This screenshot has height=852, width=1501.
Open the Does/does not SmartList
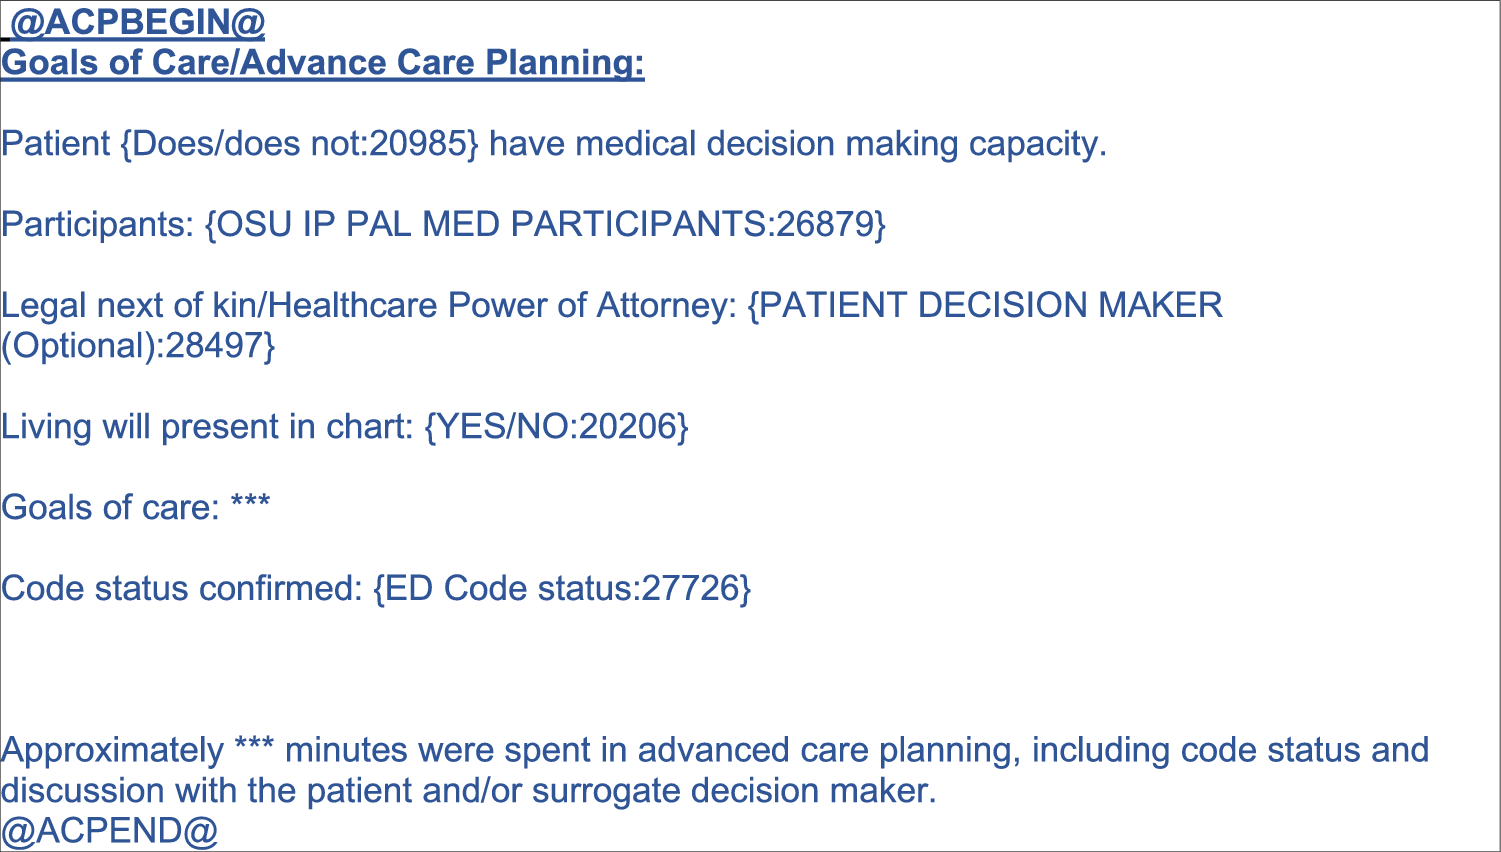point(299,144)
